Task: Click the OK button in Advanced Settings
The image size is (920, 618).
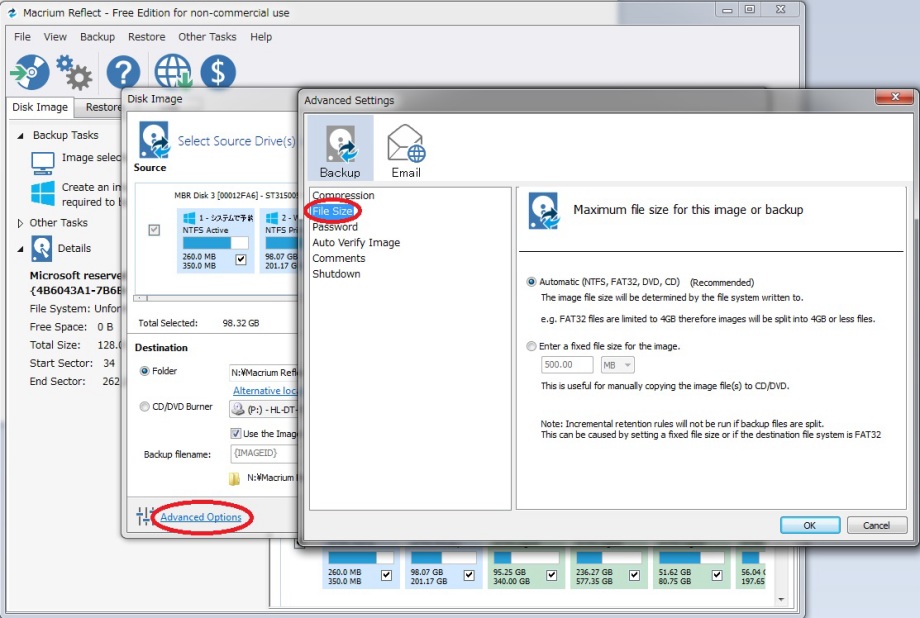Action: click(x=809, y=525)
